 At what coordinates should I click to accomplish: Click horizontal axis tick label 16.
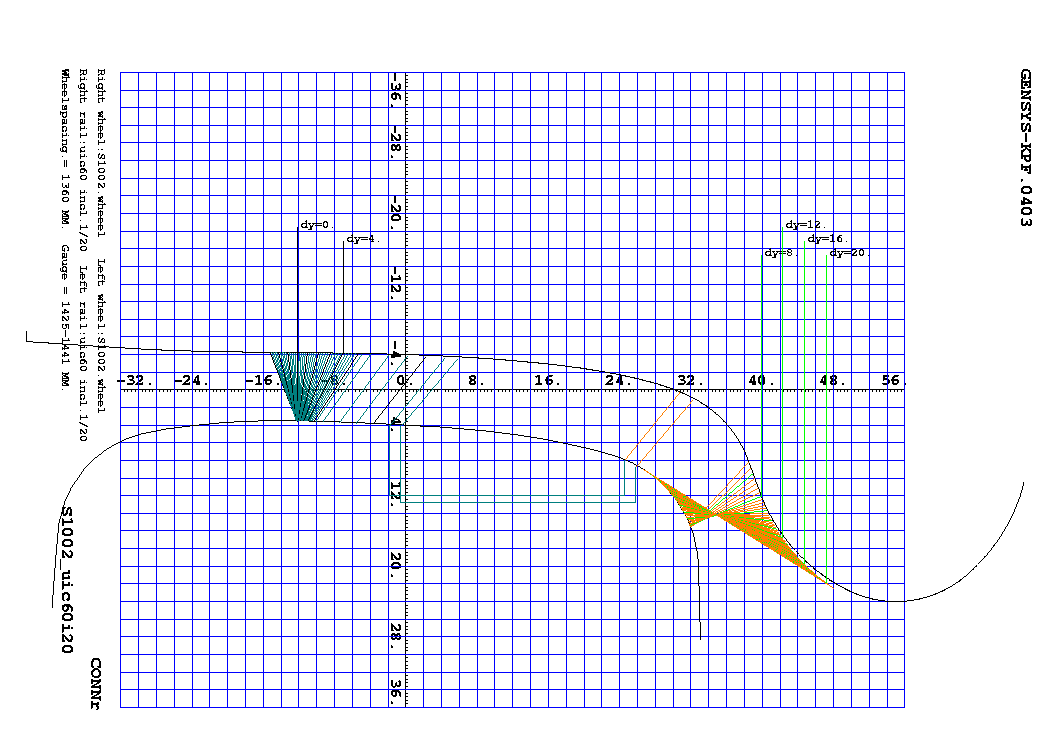[547, 380]
